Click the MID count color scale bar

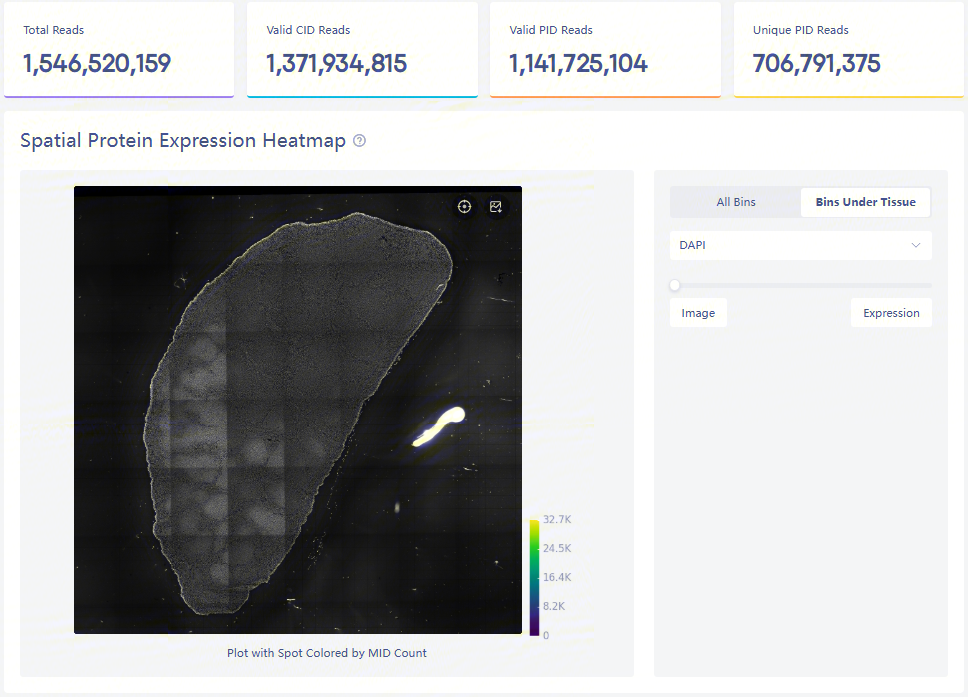pyautogui.click(x=534, y=577)
